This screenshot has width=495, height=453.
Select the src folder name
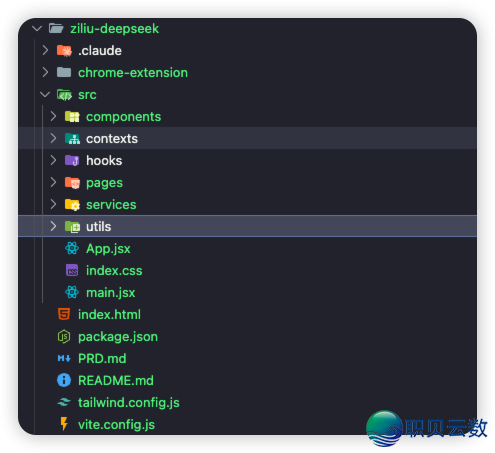pos(87,95)
